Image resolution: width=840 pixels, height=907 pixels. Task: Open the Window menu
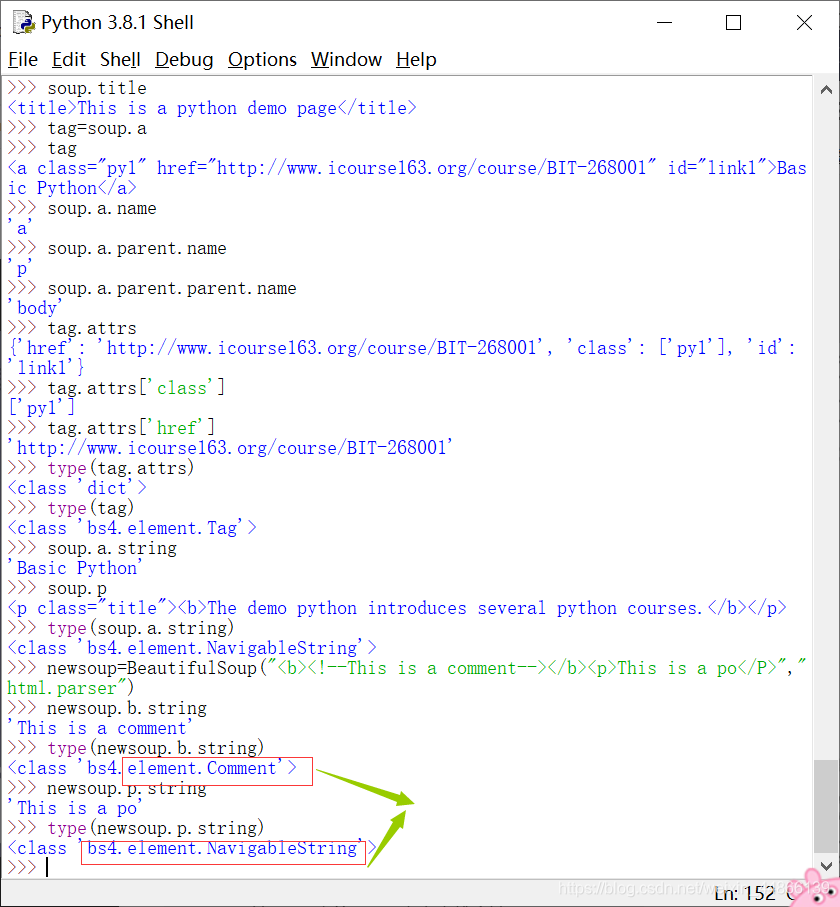[346, 60]
